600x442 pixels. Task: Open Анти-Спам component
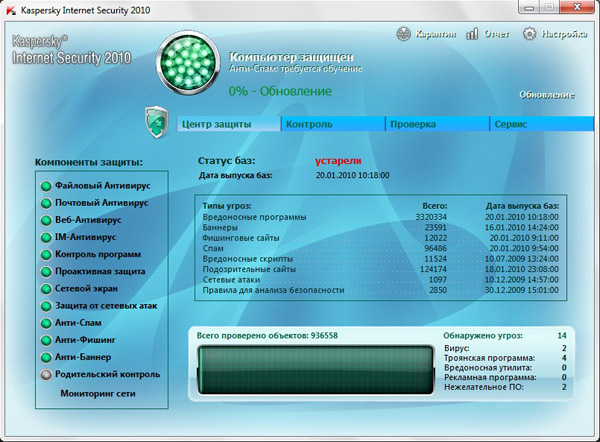(78, 323)
